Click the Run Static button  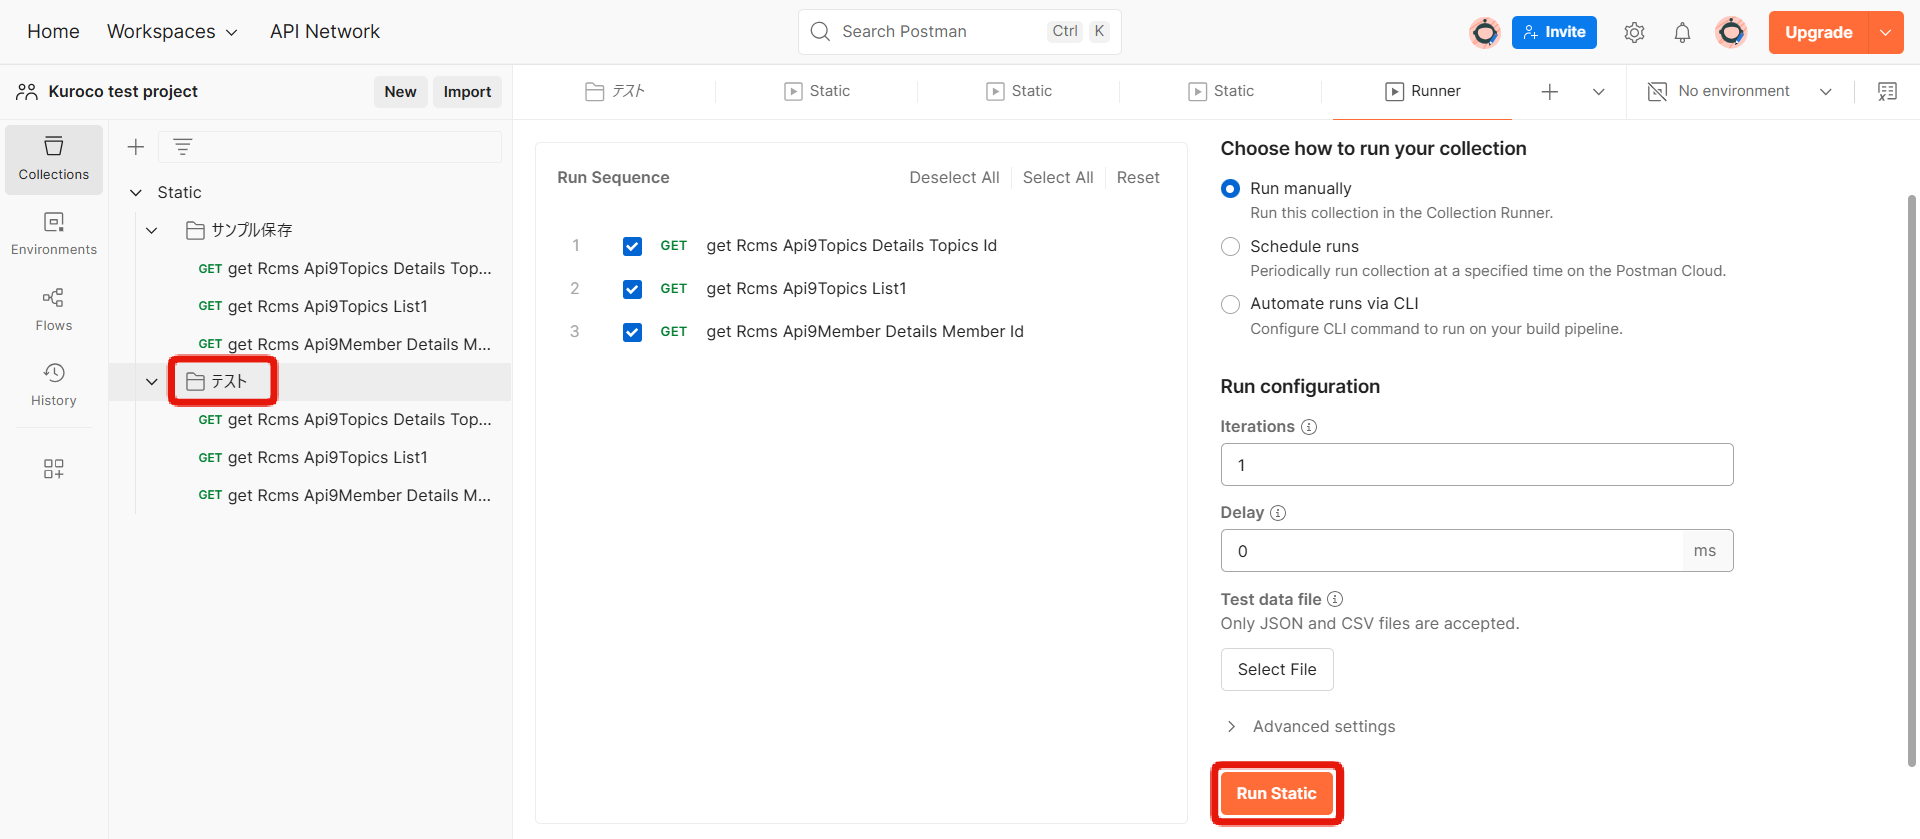(x=1276, y=793)
